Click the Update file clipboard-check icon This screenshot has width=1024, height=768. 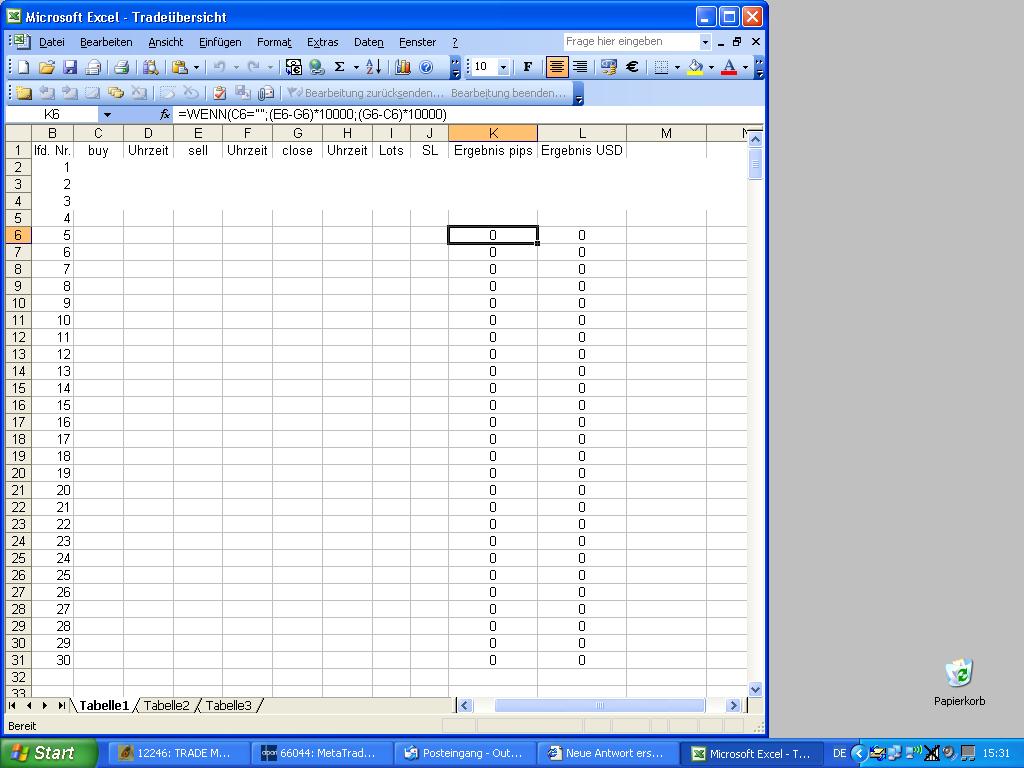tap(220, 93)
